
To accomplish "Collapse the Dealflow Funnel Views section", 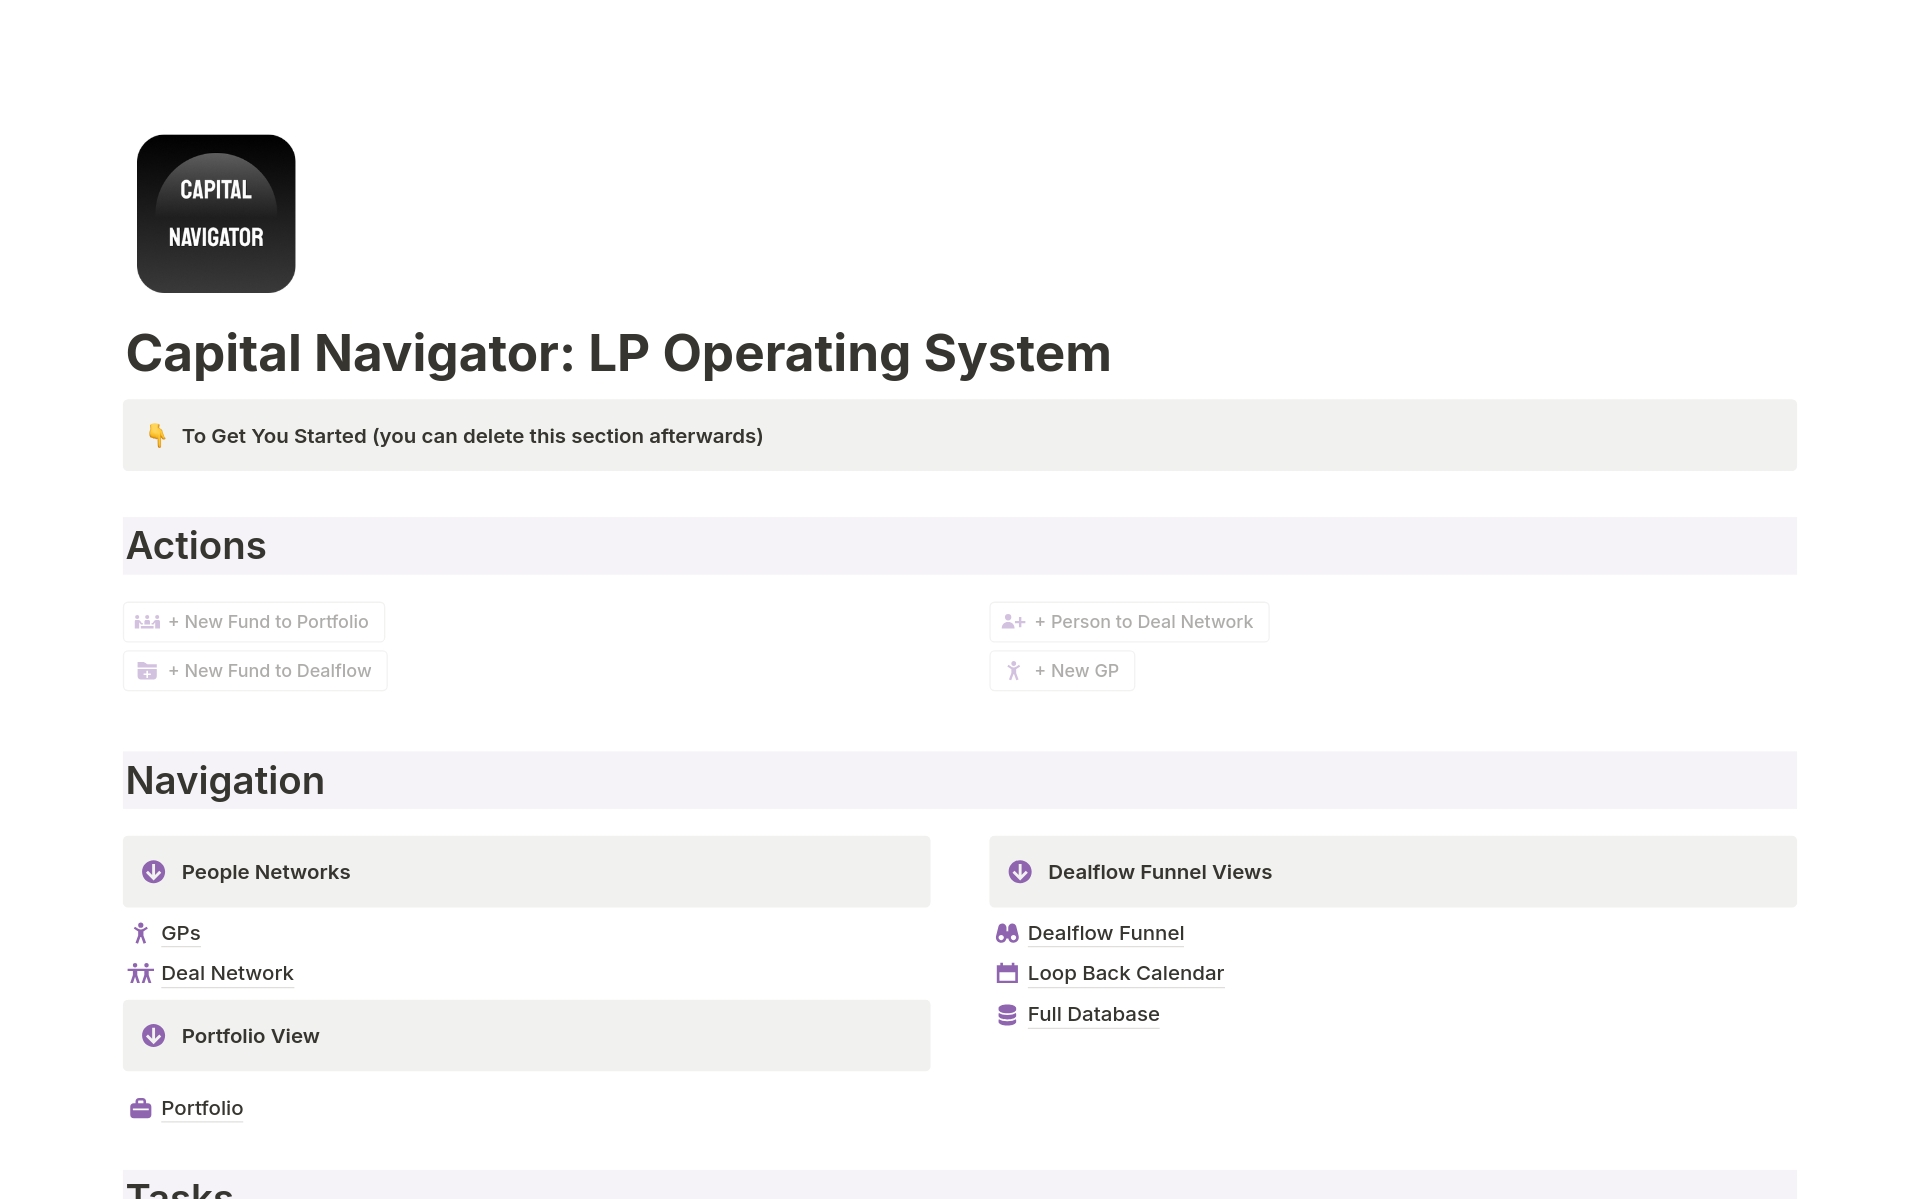I will (1020, 871).
